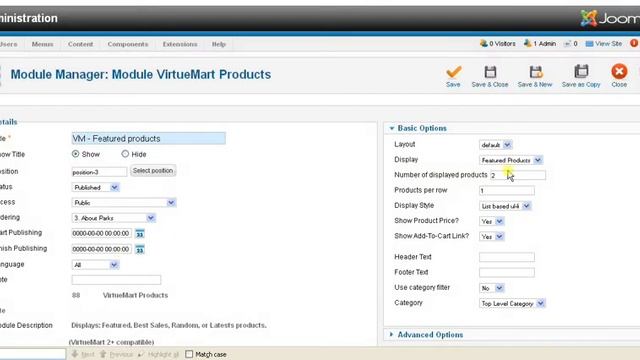This screenshot has width=640, height=360.
Task: Click find bar Next arrow
Action: coord(83,354)
